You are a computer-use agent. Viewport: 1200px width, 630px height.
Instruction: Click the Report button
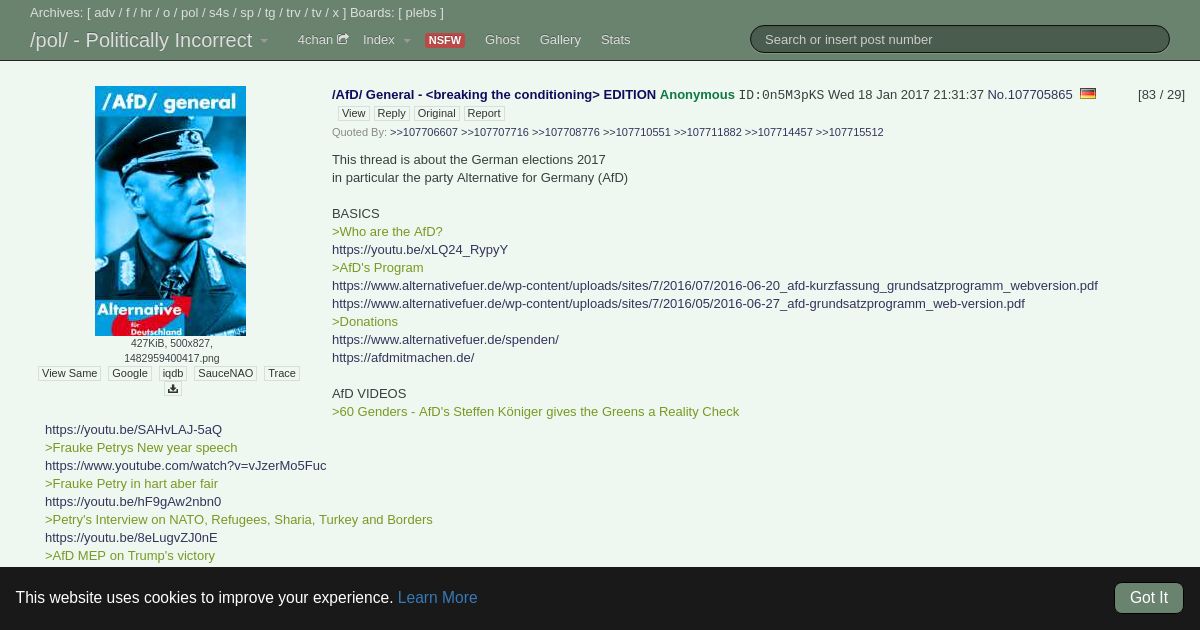tap(483, 113)
